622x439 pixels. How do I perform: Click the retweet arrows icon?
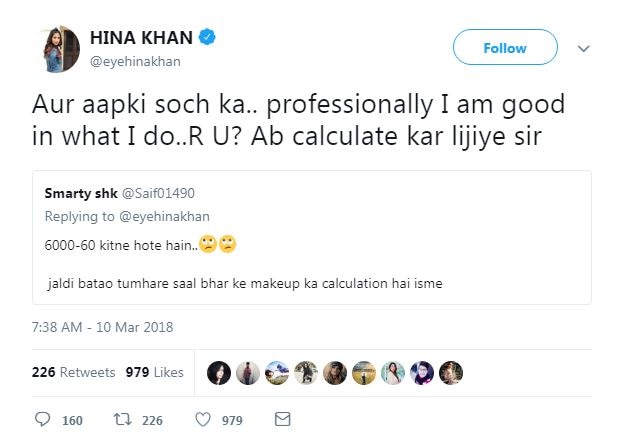point(120,420)
